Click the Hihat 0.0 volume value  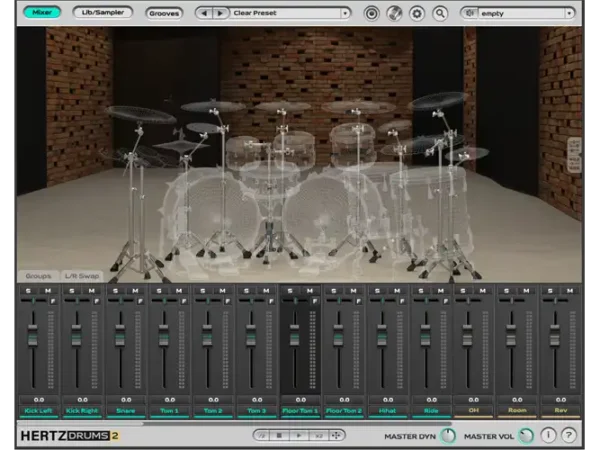point(388,400)
